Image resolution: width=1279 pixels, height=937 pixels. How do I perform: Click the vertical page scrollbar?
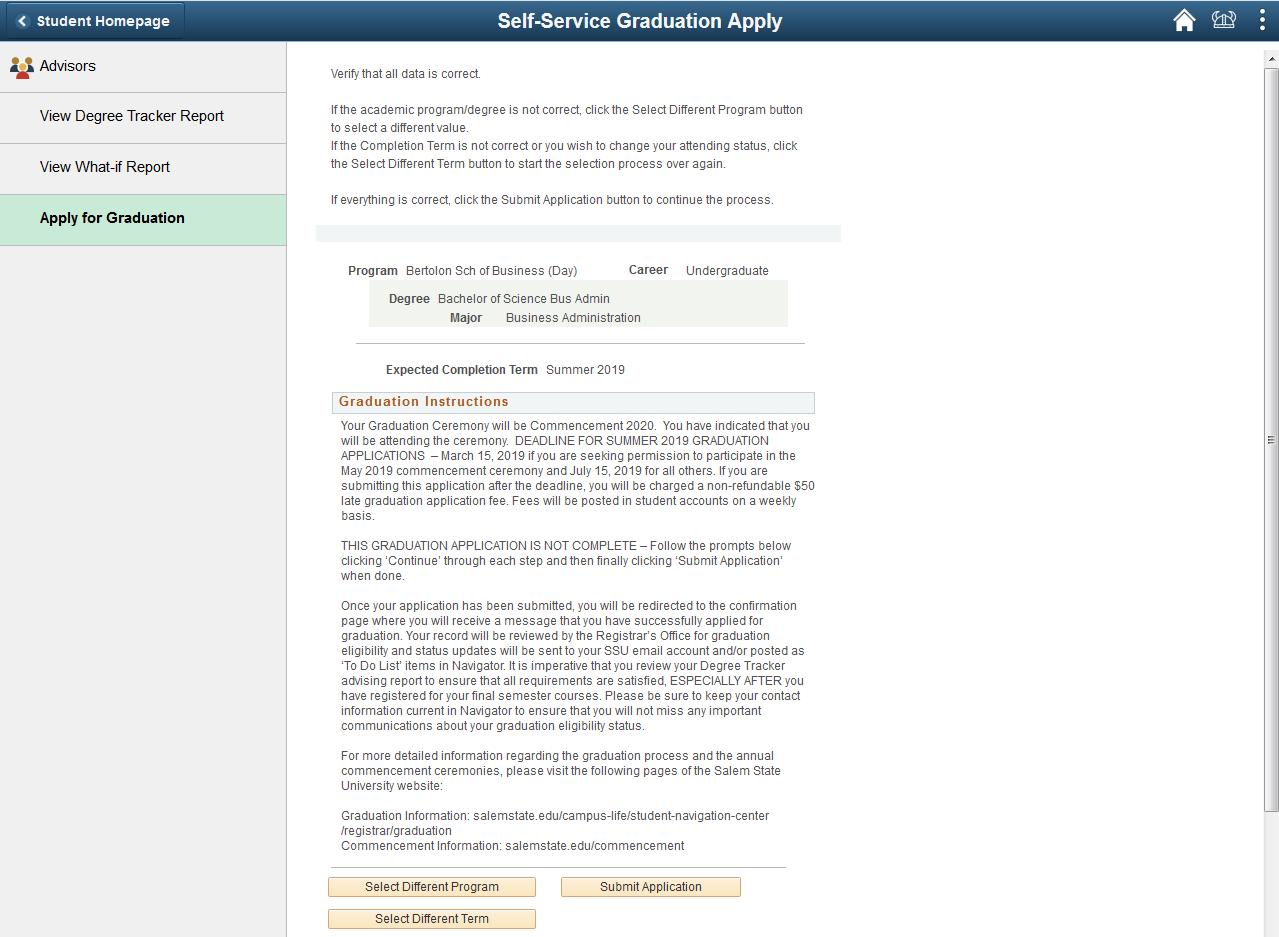point(1271,440)
